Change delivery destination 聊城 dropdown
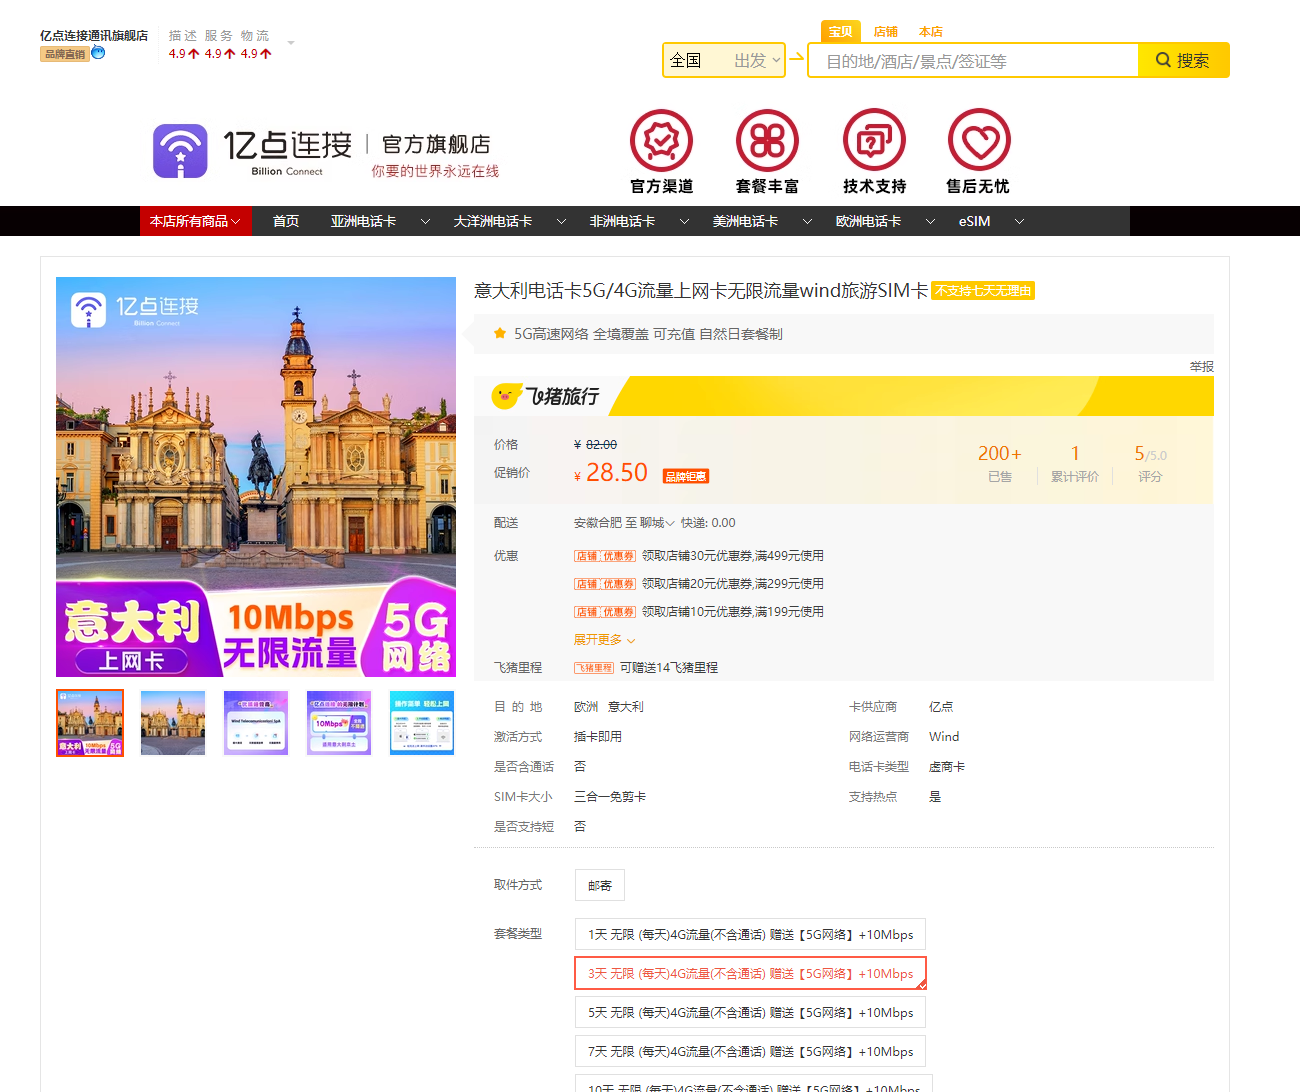The width and height of the screenshot is (1300, 1092). [x=657, y=523]
